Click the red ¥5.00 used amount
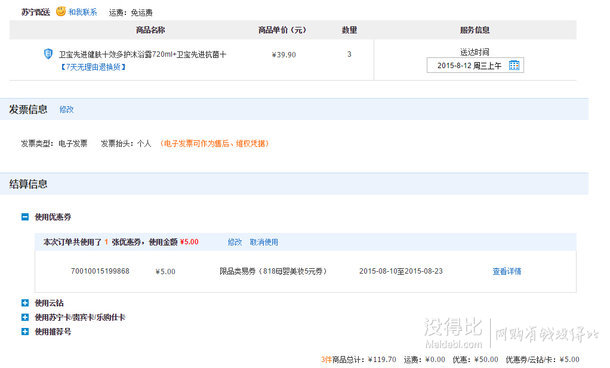The width and height of the screenshot is (610, 368). [189, 242]
